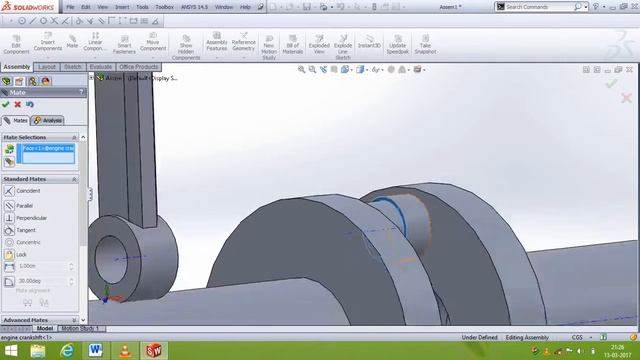Click Edit Component tool
Image resolution: width=640 pixels, height=360 pixels.
[16, 44]
